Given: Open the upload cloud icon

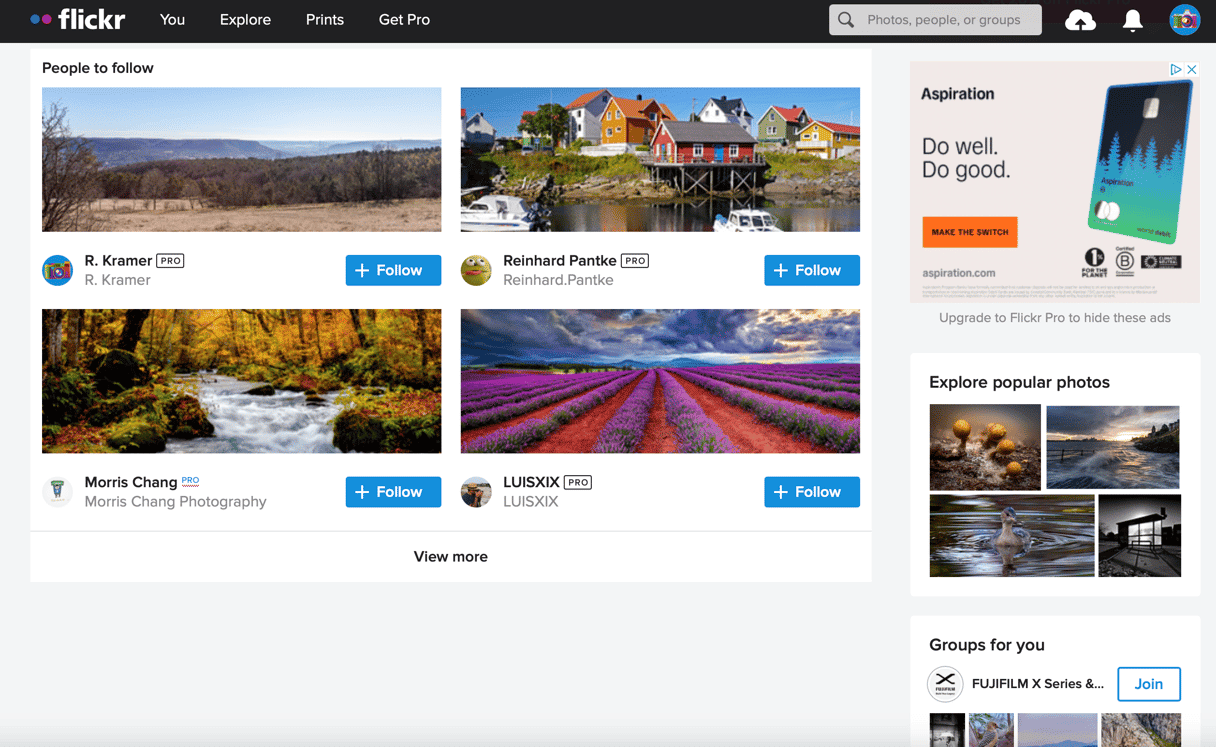Looking at the screenshot, I should [x=1080, y=20].
